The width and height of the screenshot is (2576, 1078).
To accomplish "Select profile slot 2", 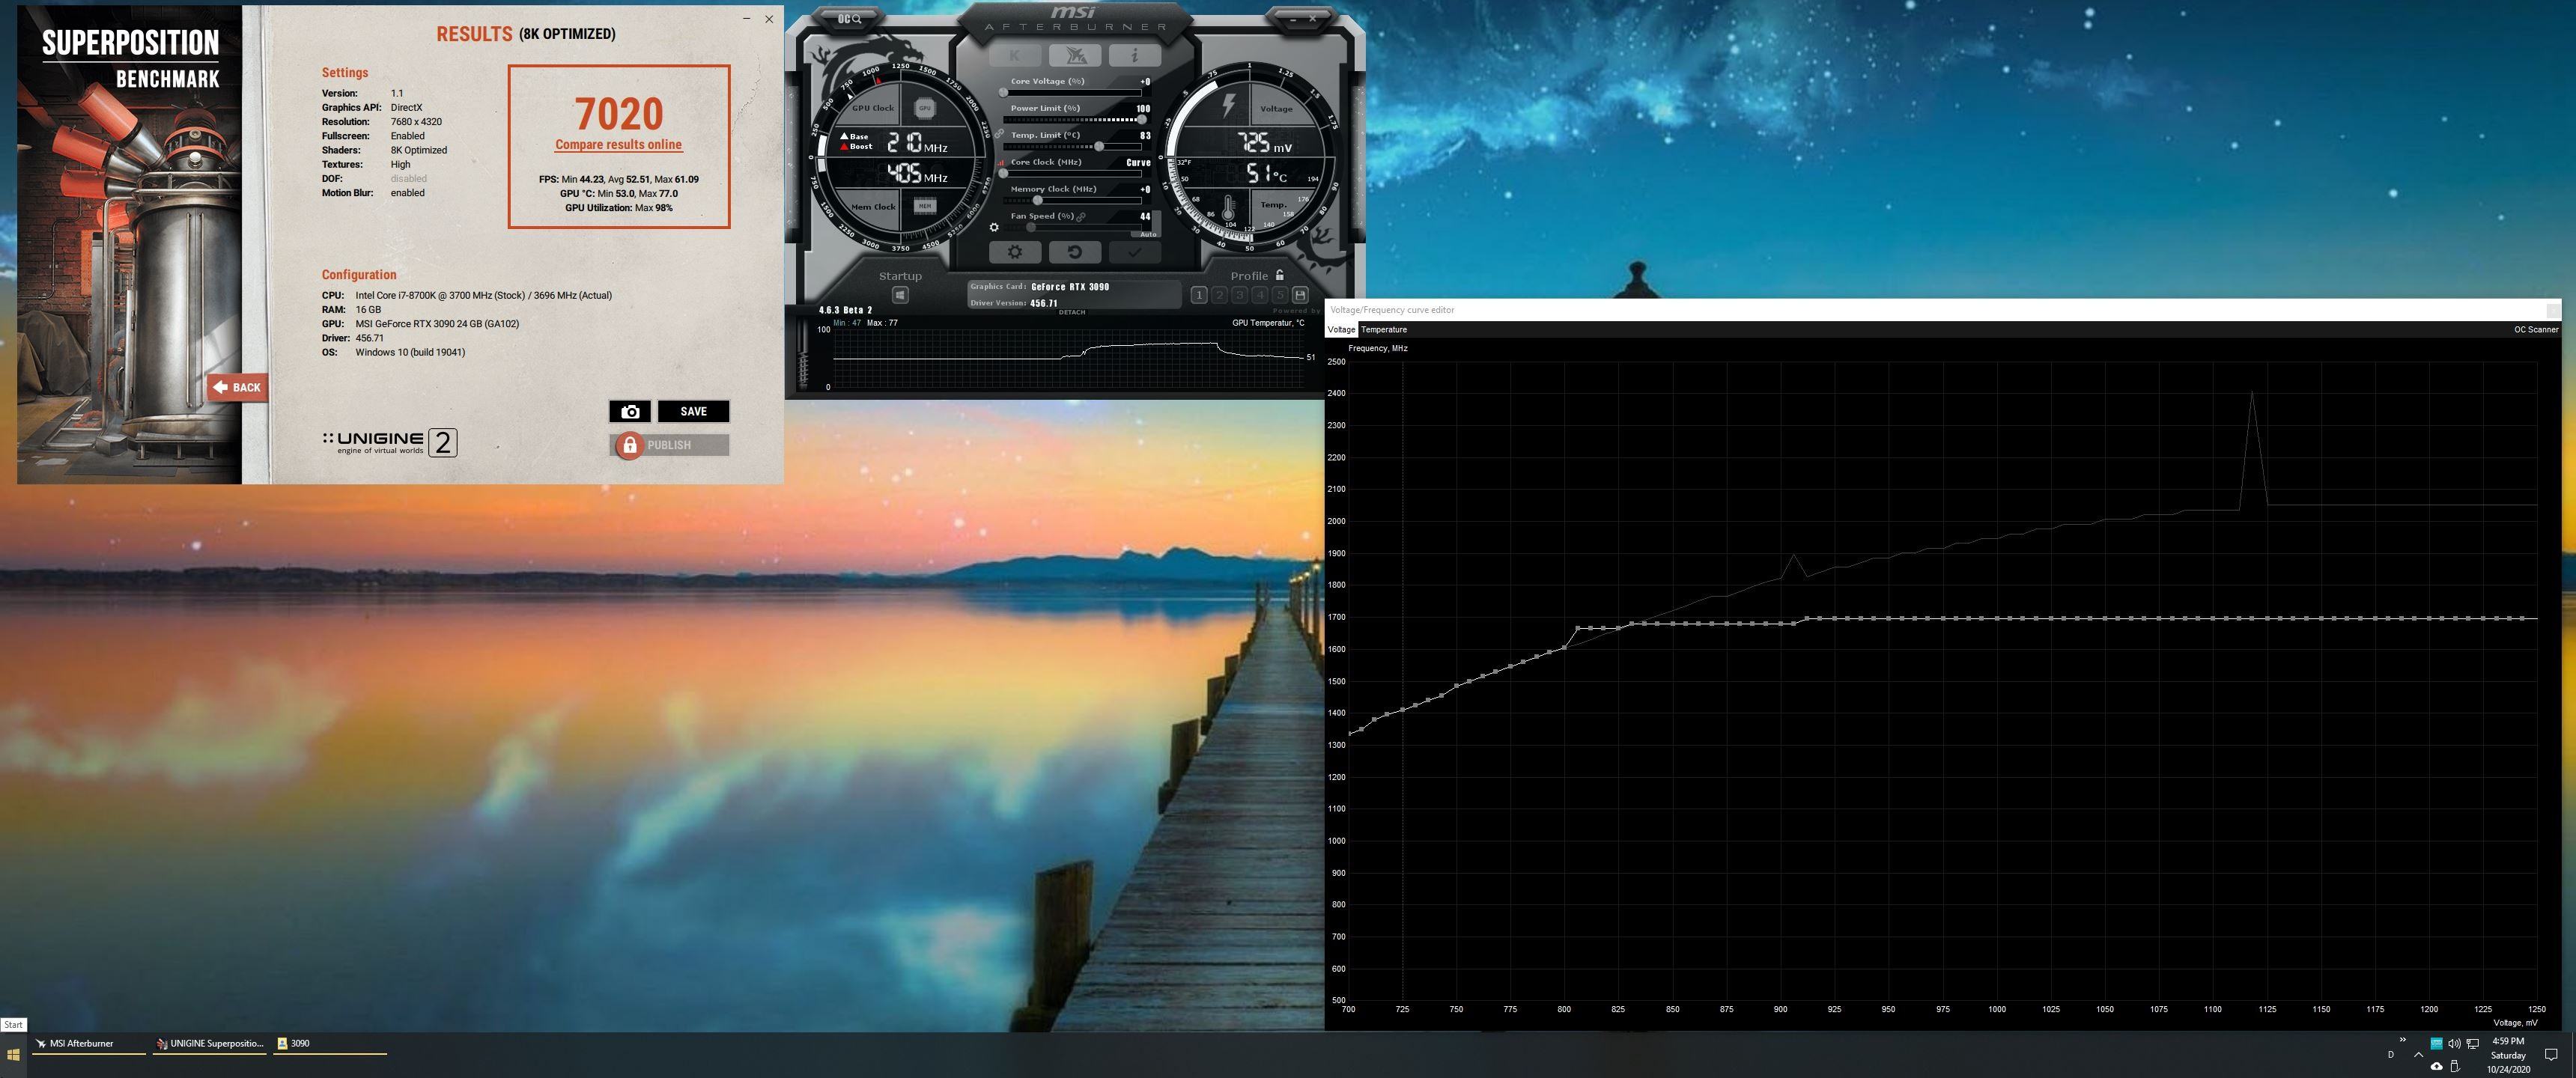I will [x=1219, y=295].
